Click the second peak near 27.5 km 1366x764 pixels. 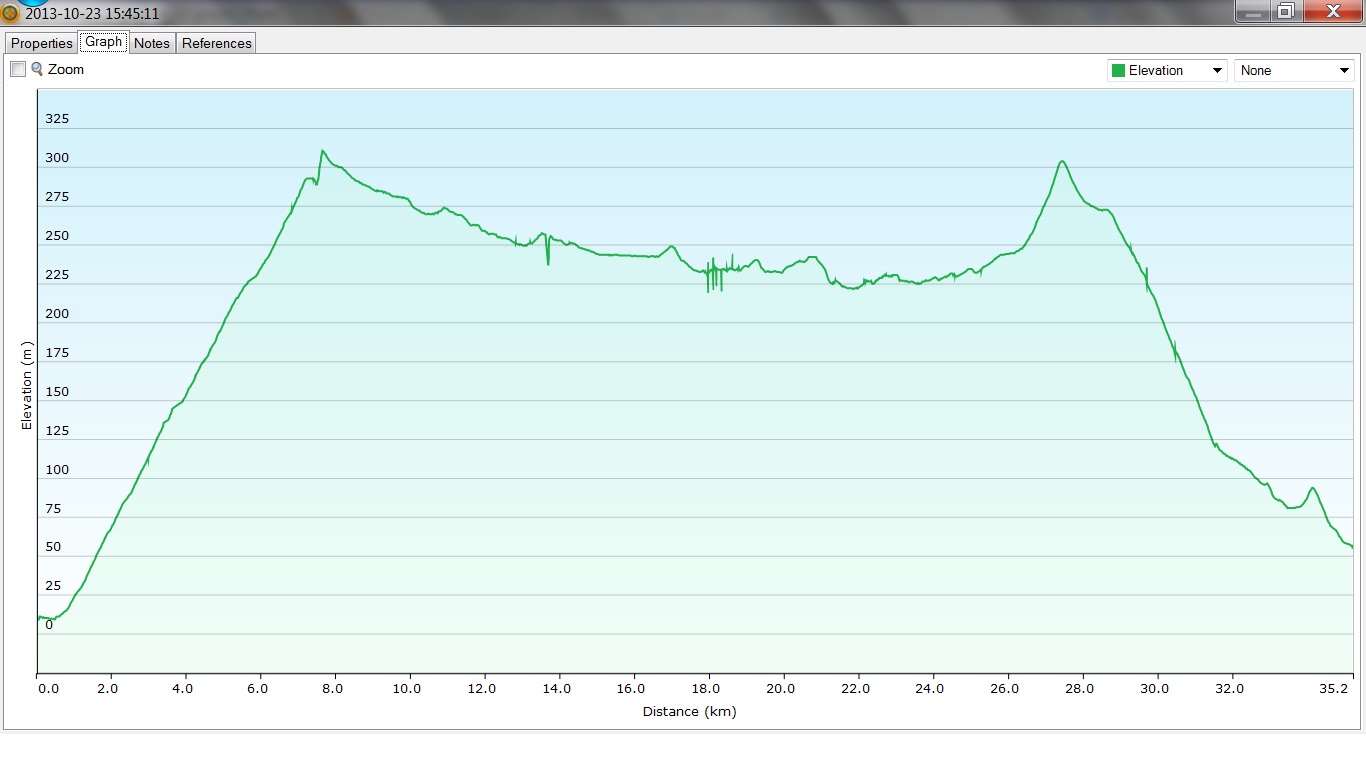[x=1062, y=161]
